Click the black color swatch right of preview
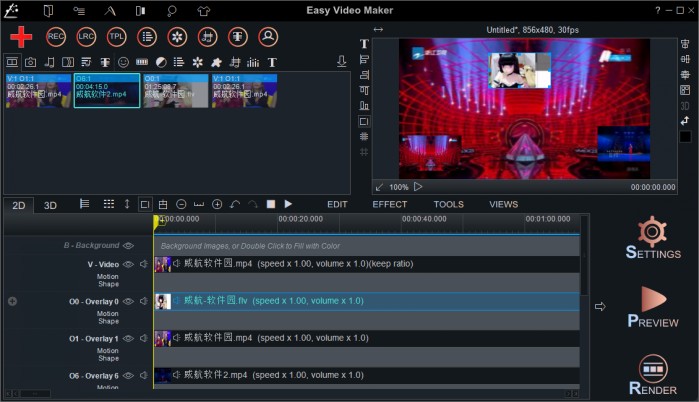This screenshot has width=699, height=402. (685, 136)
